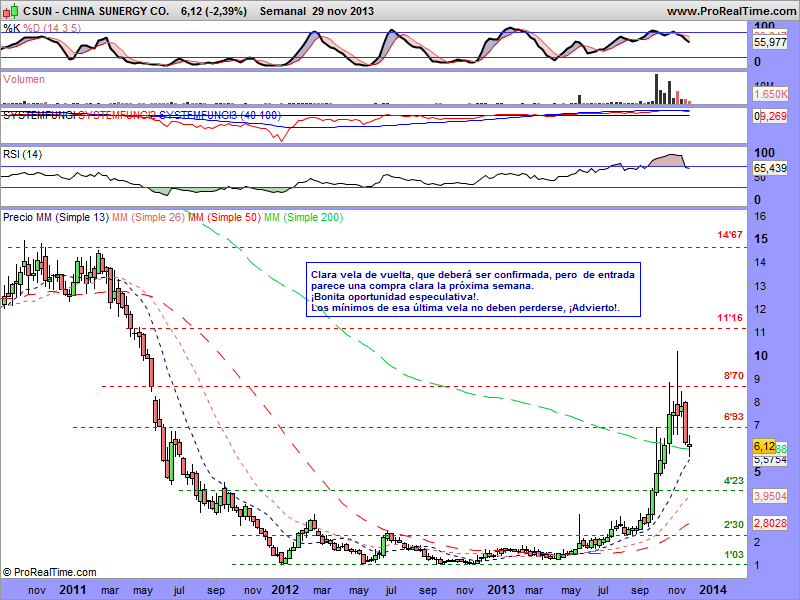
Task: Click the blue annotation box starting Clara vela
Action: 473,290
